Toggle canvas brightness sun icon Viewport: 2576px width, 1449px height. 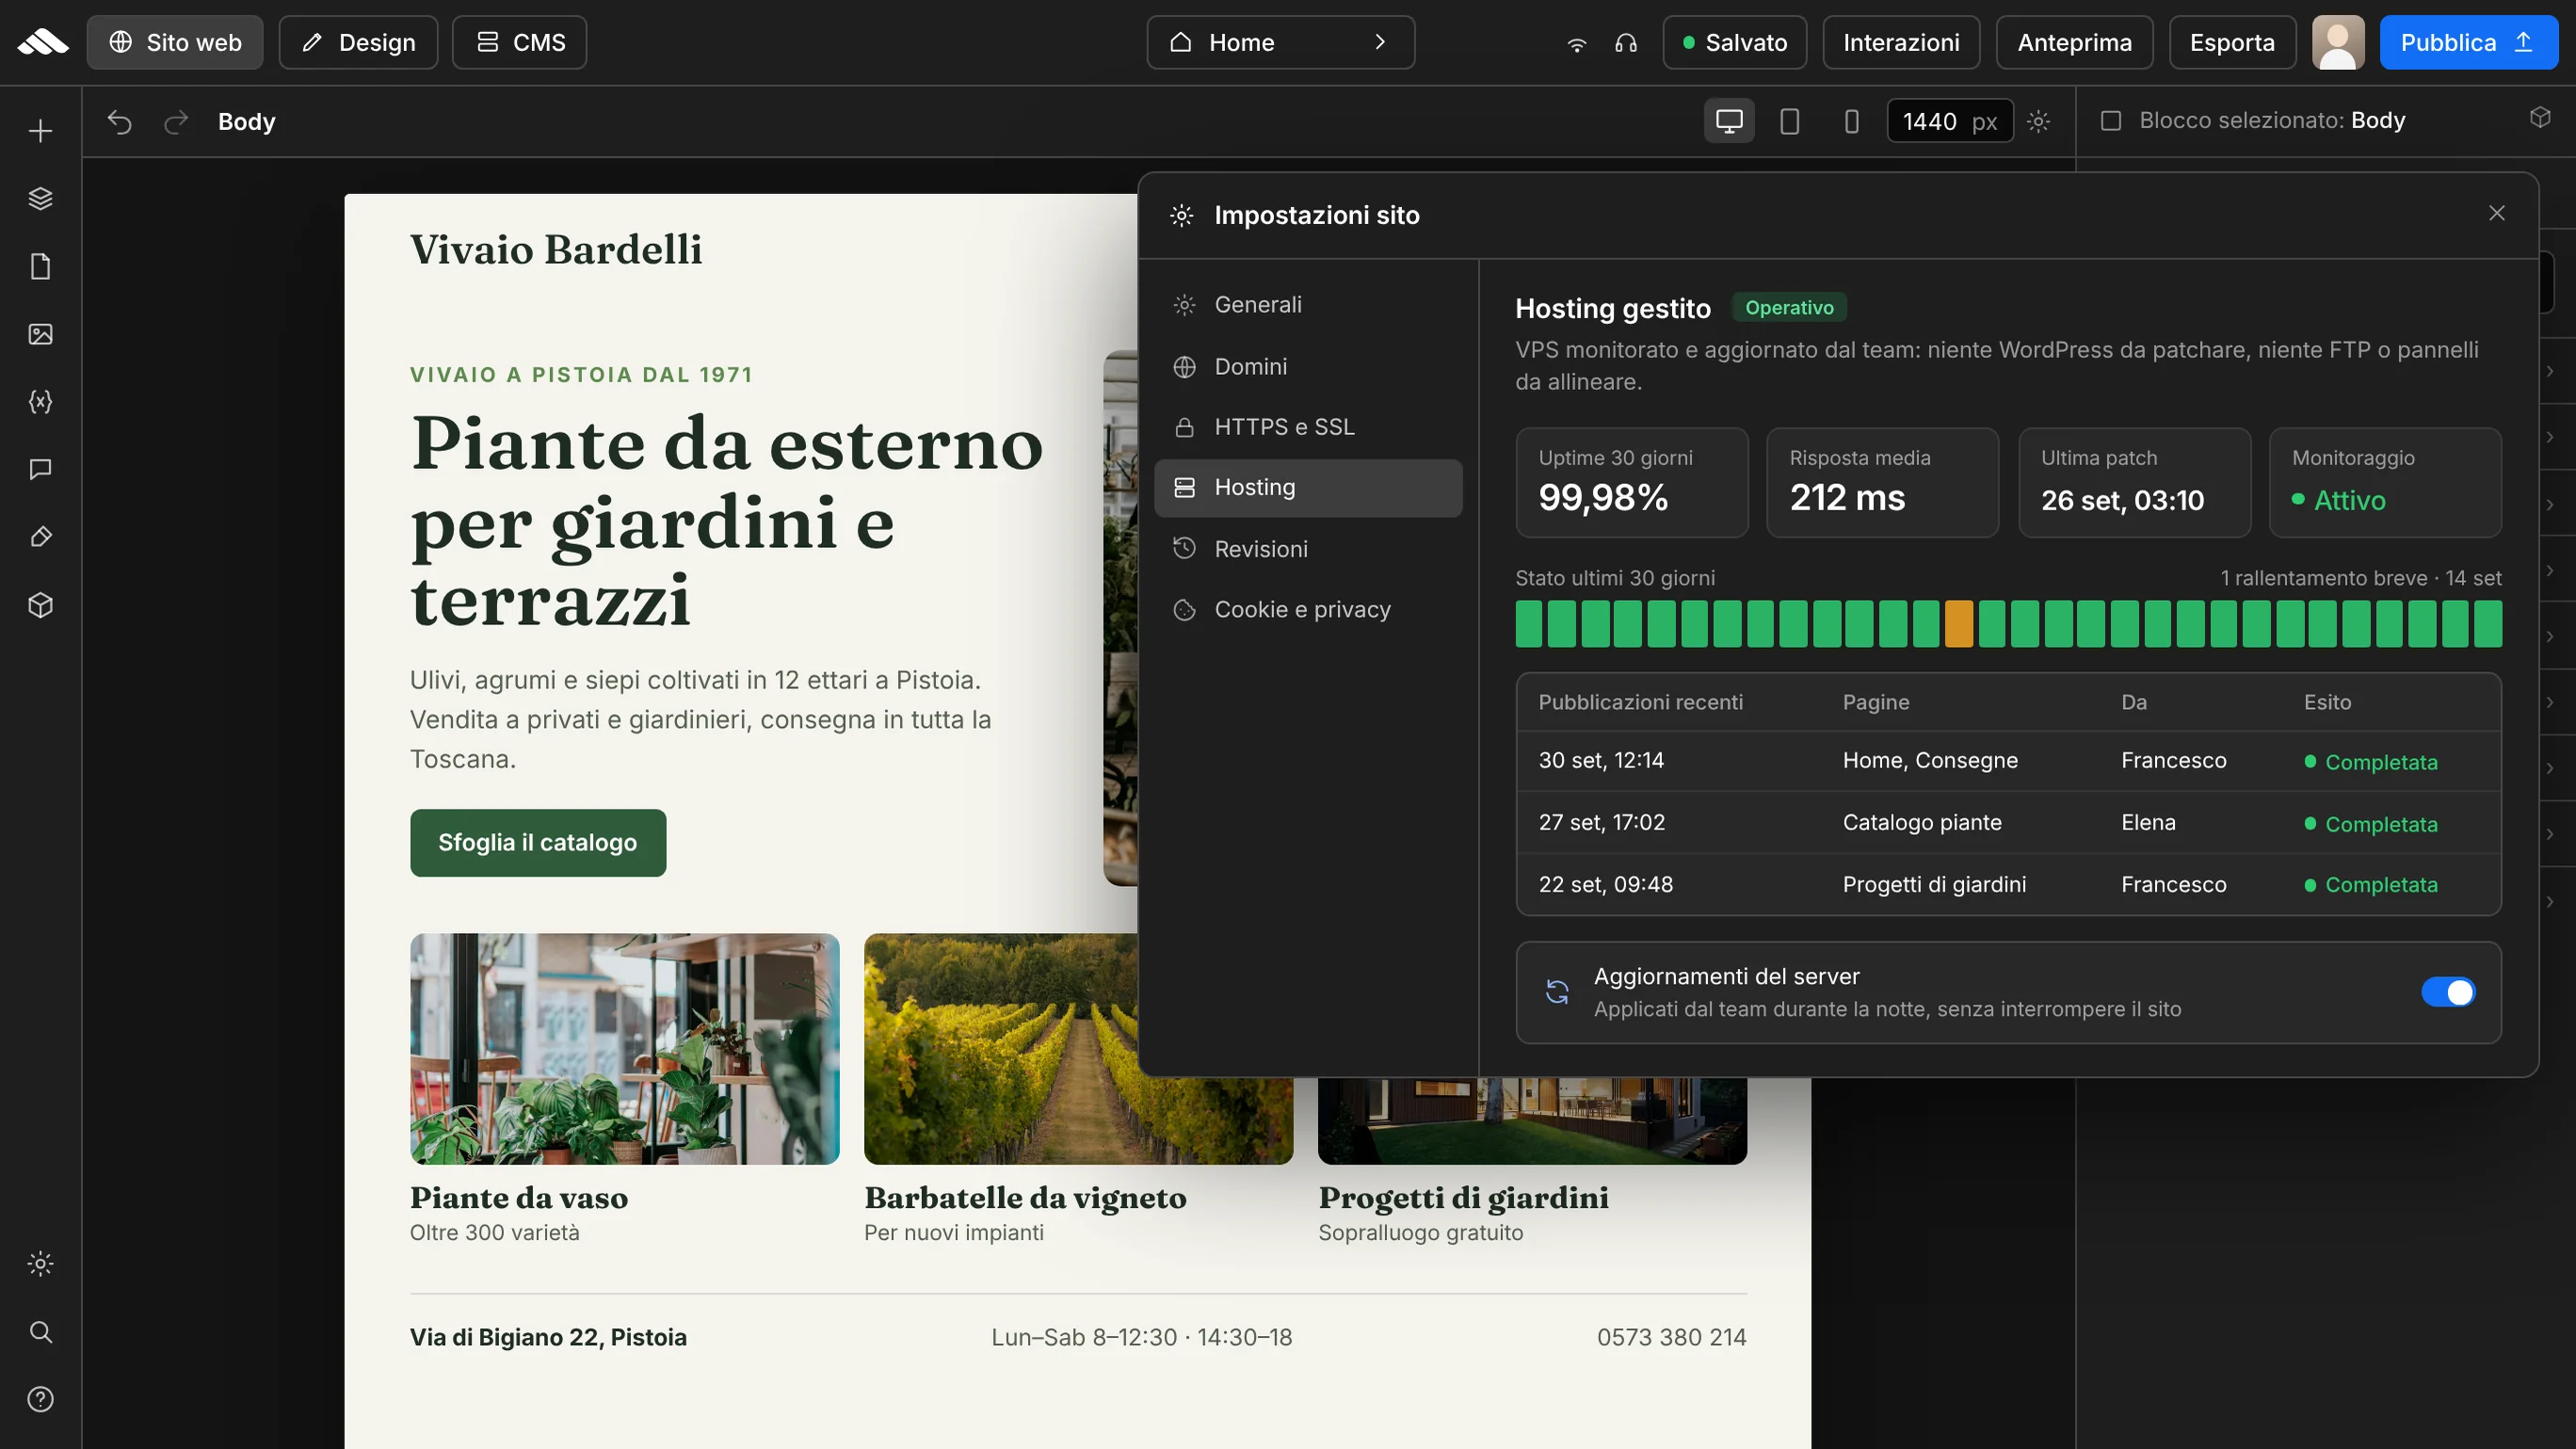[x=2039, y=121]
